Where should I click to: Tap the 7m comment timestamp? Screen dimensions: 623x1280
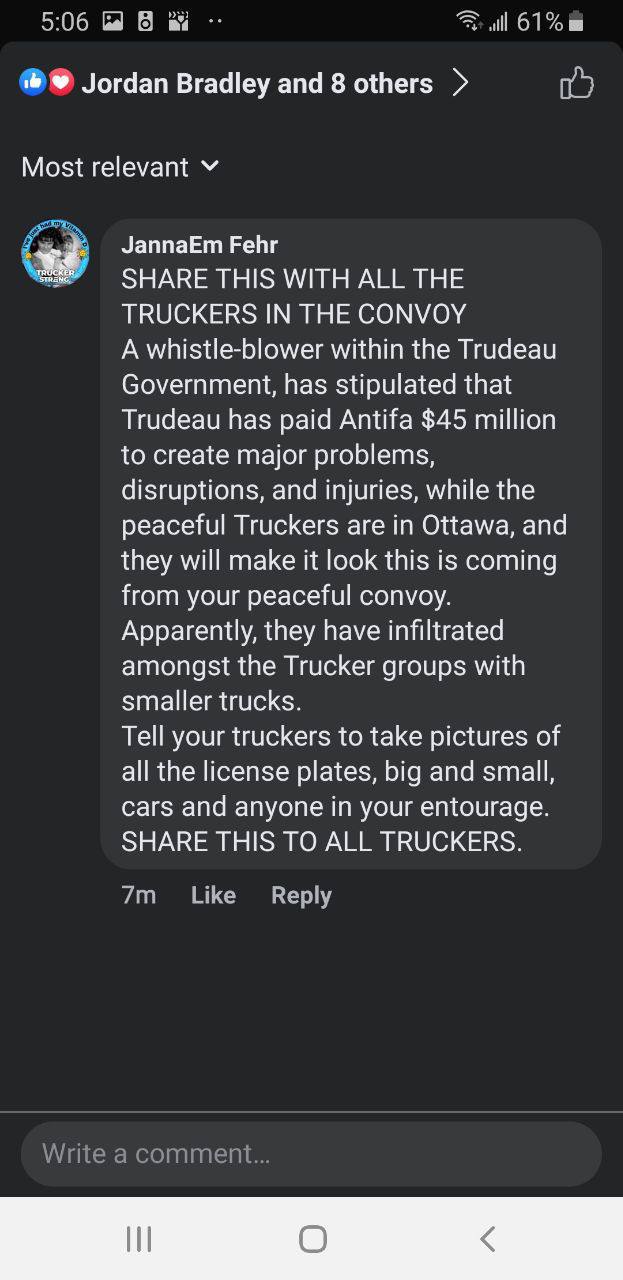pyautogui.click(x=138, y=895)
